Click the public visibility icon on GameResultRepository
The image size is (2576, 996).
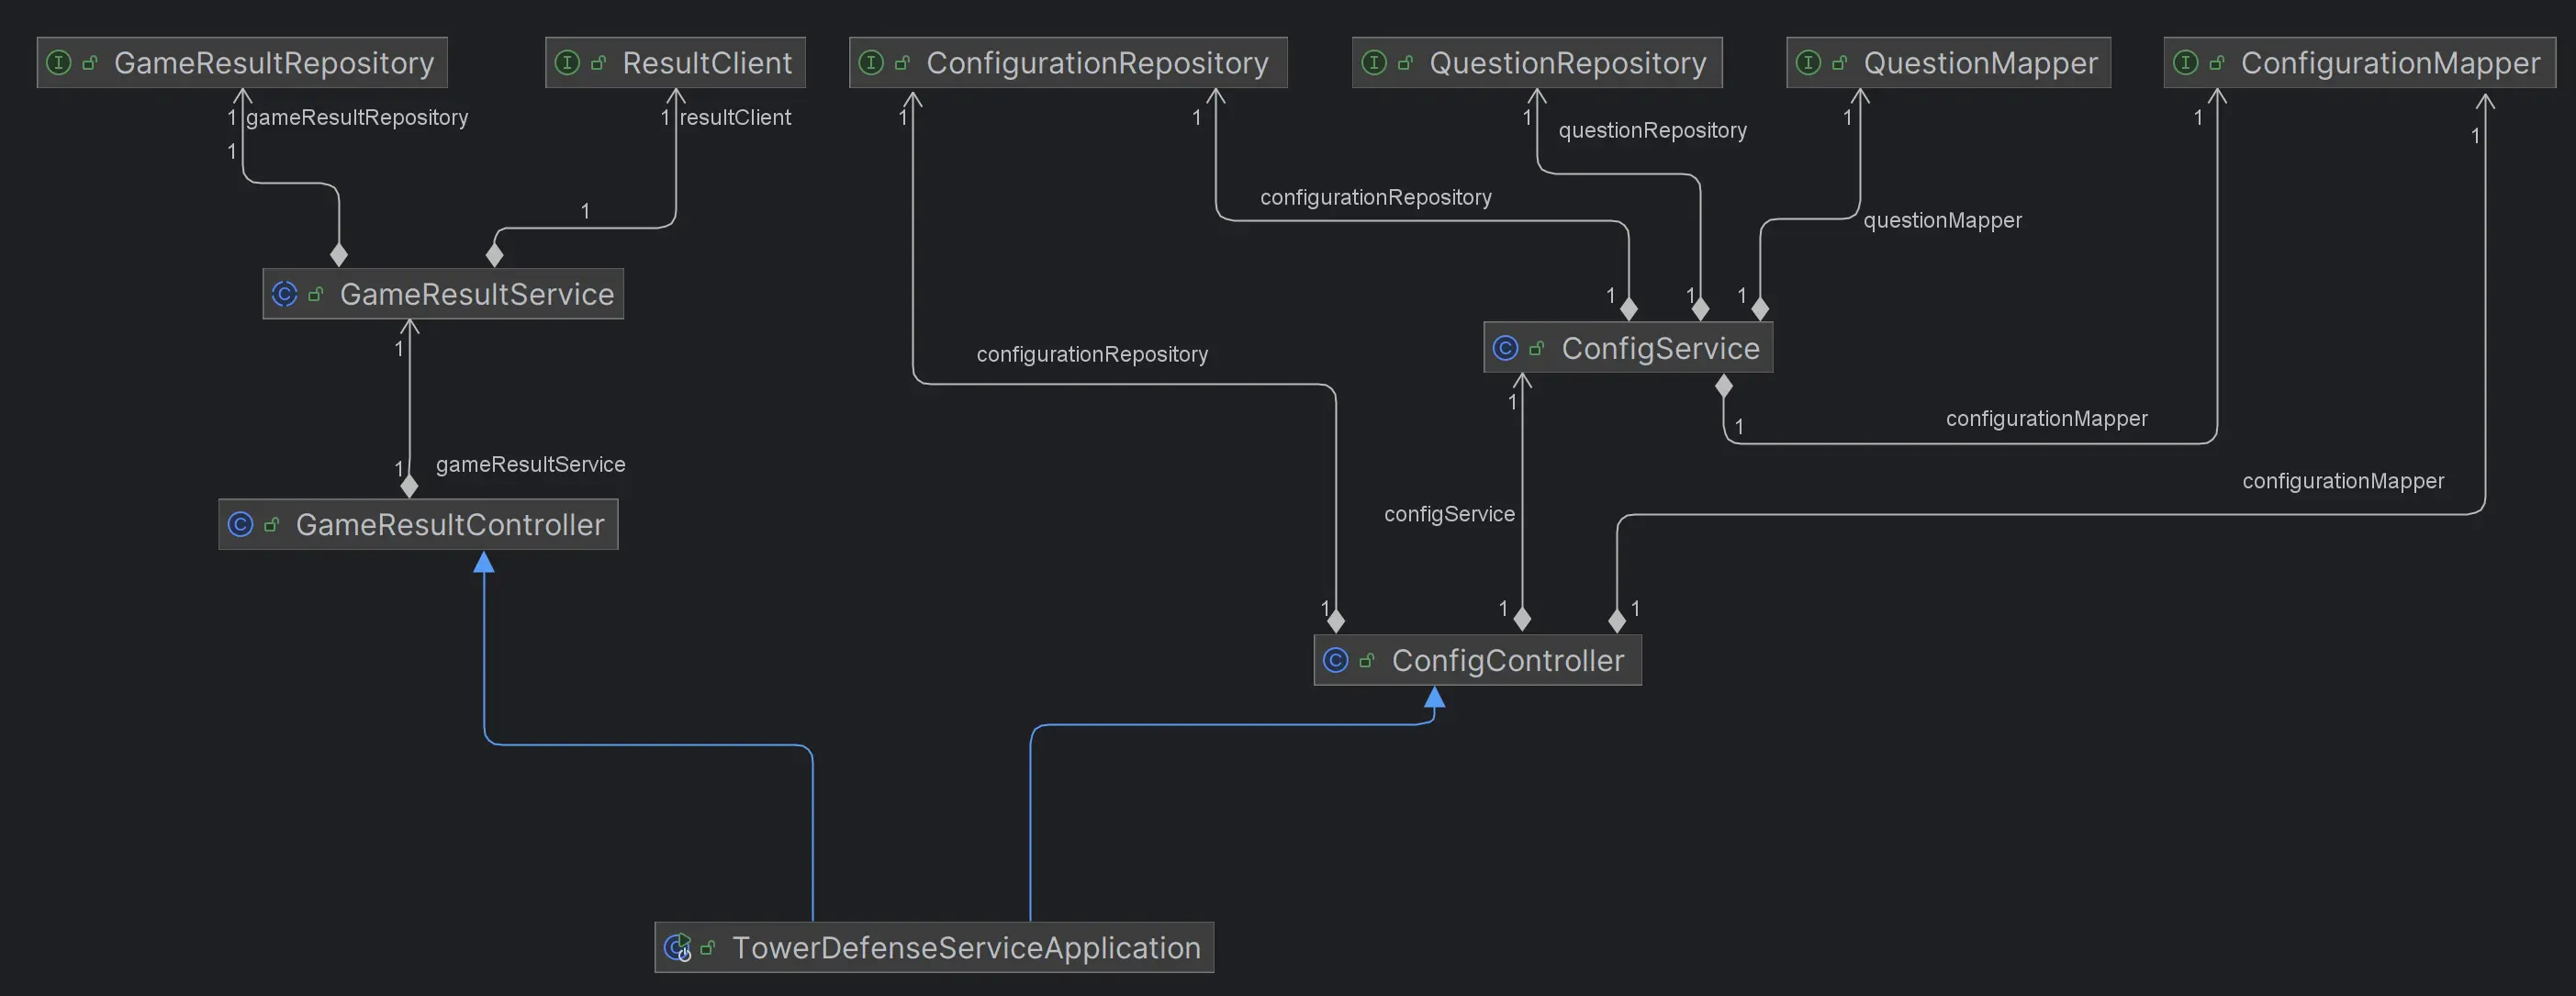90,63
